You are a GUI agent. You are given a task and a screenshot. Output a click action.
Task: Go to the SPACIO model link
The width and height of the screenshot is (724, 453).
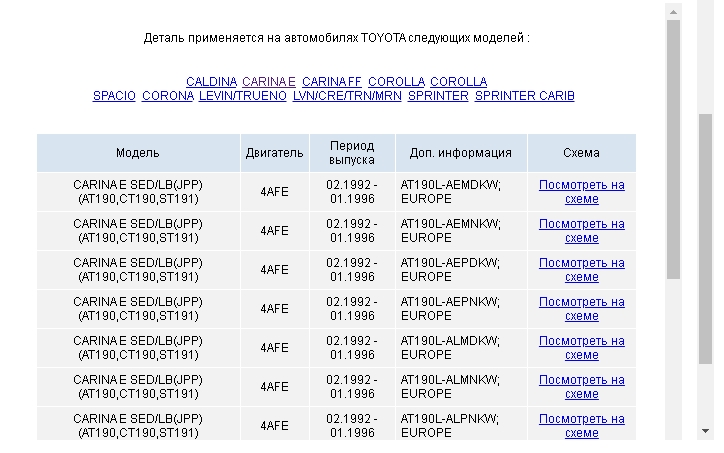pos(114,96)
